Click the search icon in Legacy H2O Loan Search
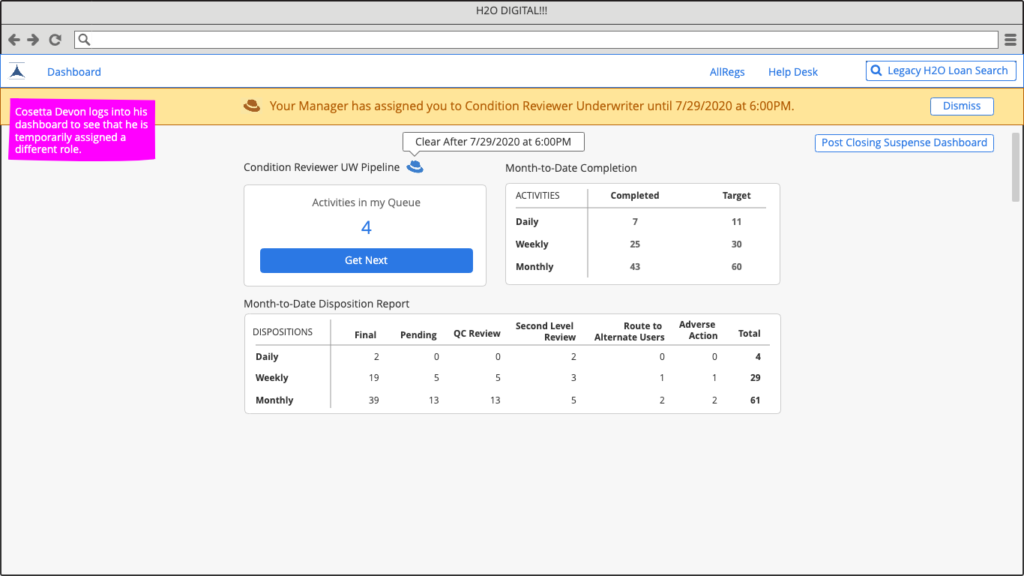Image resolution: width=1024 pixels, height=576 pixels. point(877,71)
